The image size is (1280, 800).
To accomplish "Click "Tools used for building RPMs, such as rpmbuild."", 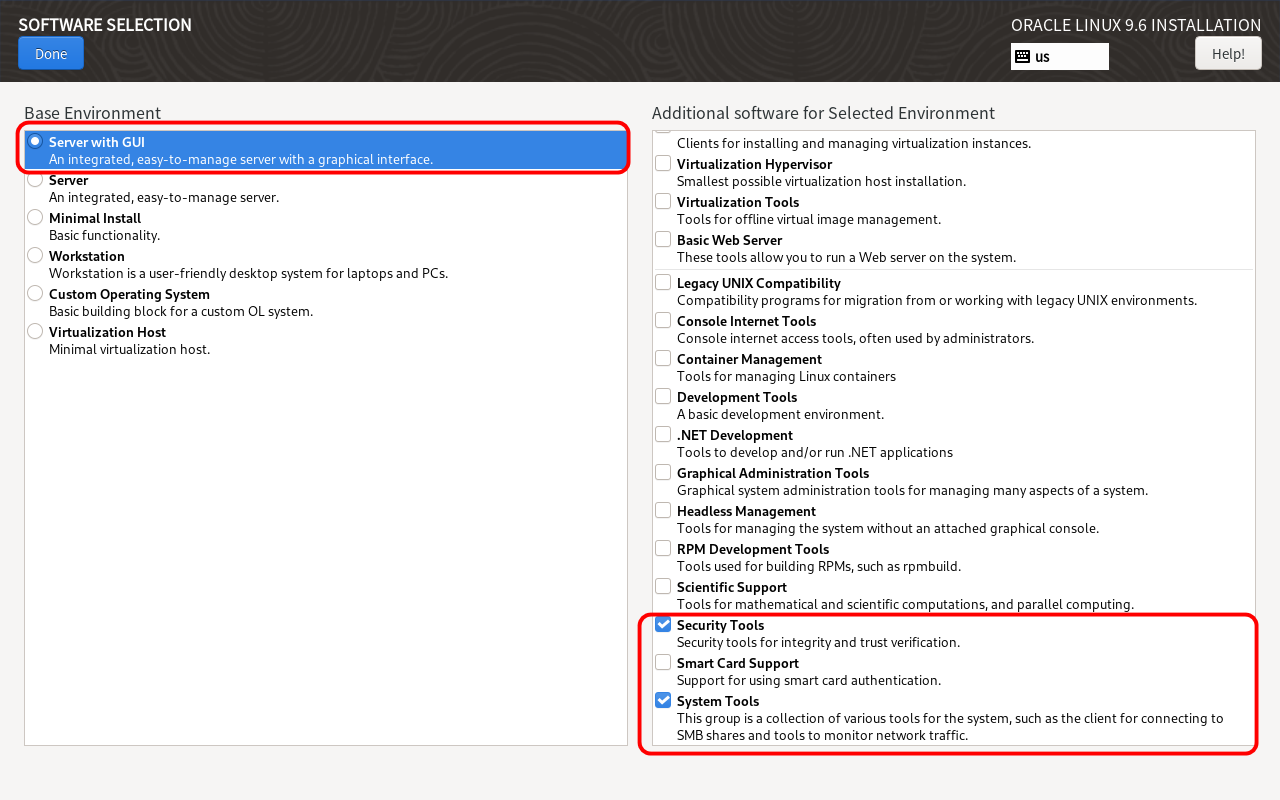I will tap(819, 566).
